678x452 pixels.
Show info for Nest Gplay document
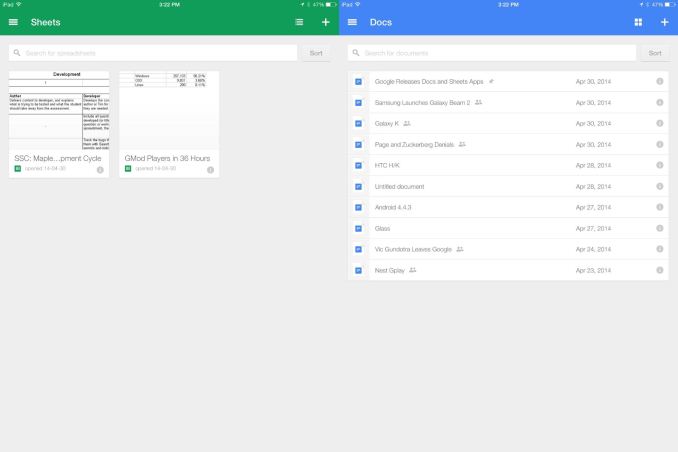coord(660,270)
